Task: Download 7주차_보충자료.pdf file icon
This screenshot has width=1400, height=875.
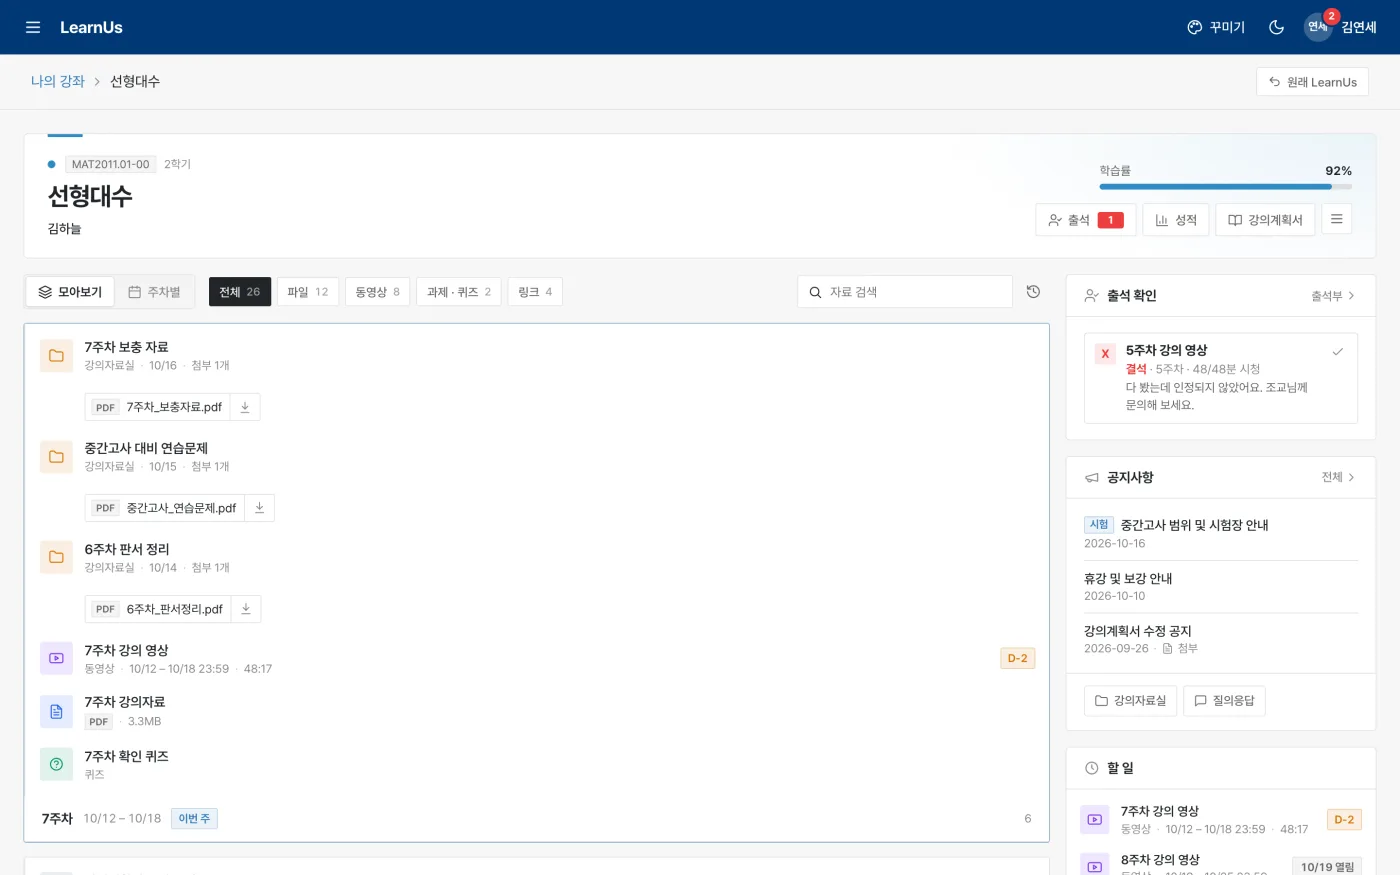Action: [245, 407]
